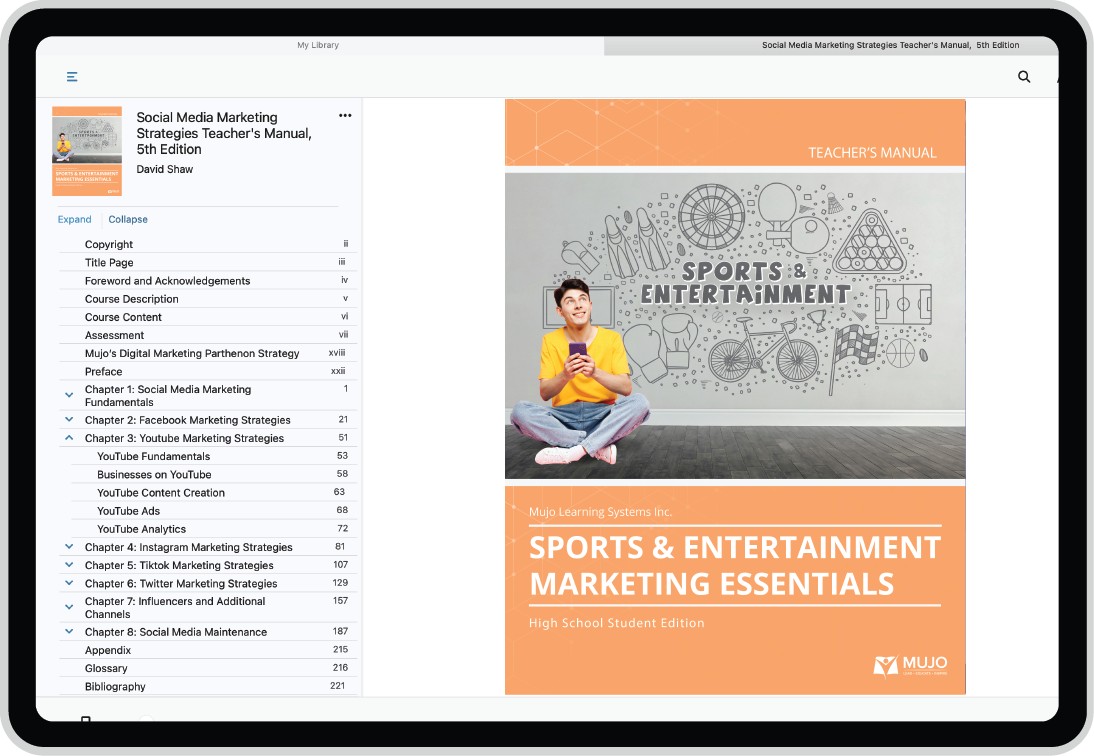The image size is (1094, 756).
Task: Open Chapter 6: Twitter Marketing Strategies
Action: [x=181, y=583]
